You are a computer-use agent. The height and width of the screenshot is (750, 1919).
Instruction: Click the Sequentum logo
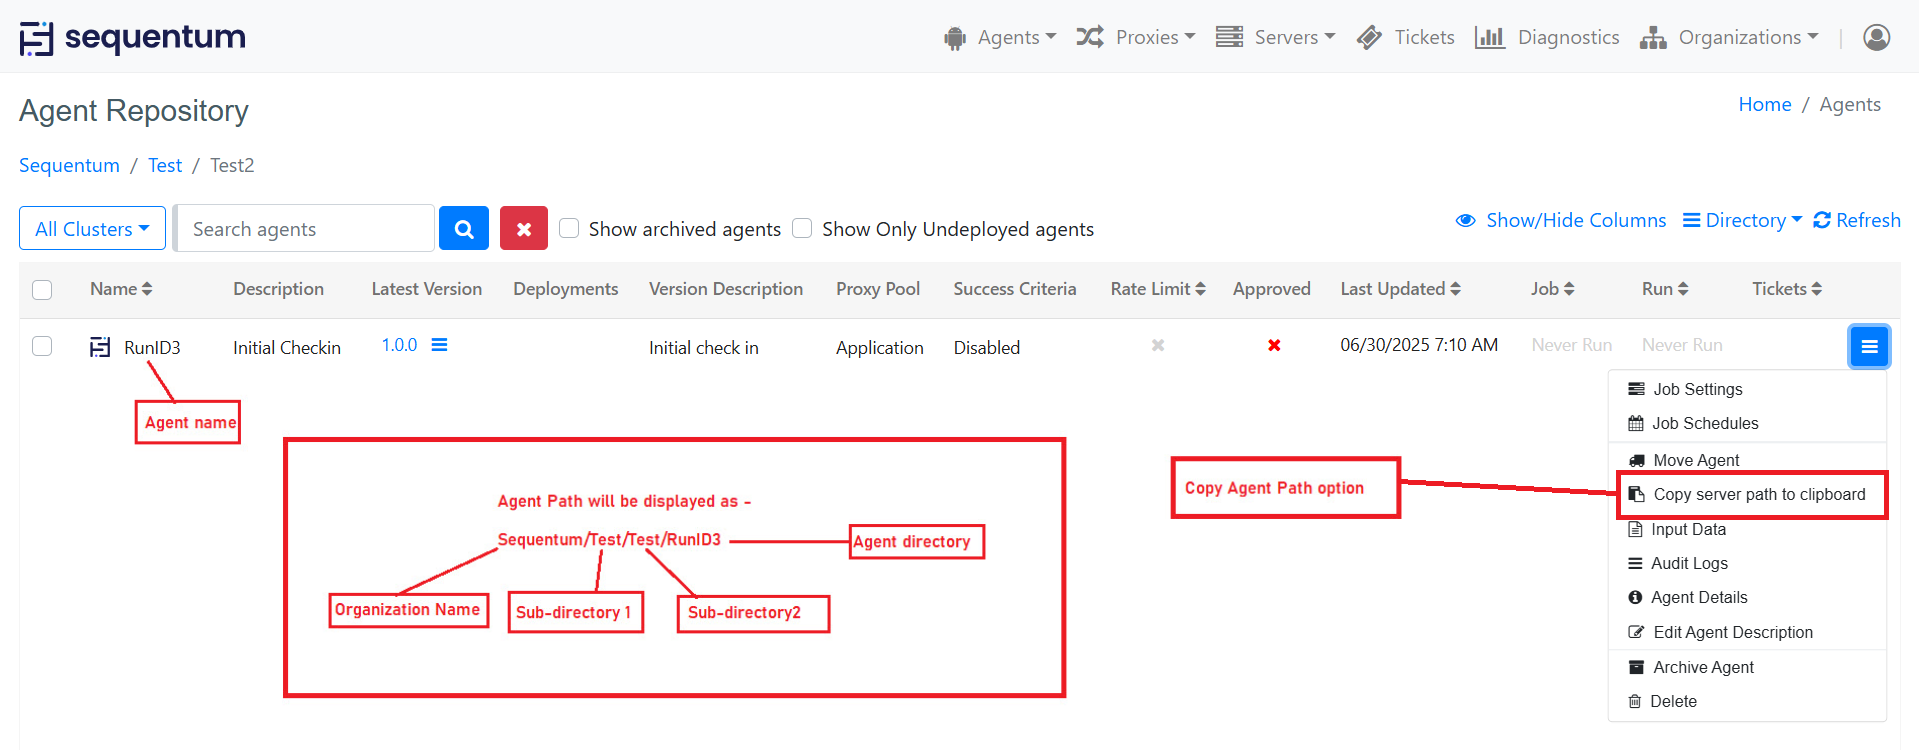coord(133,38)
